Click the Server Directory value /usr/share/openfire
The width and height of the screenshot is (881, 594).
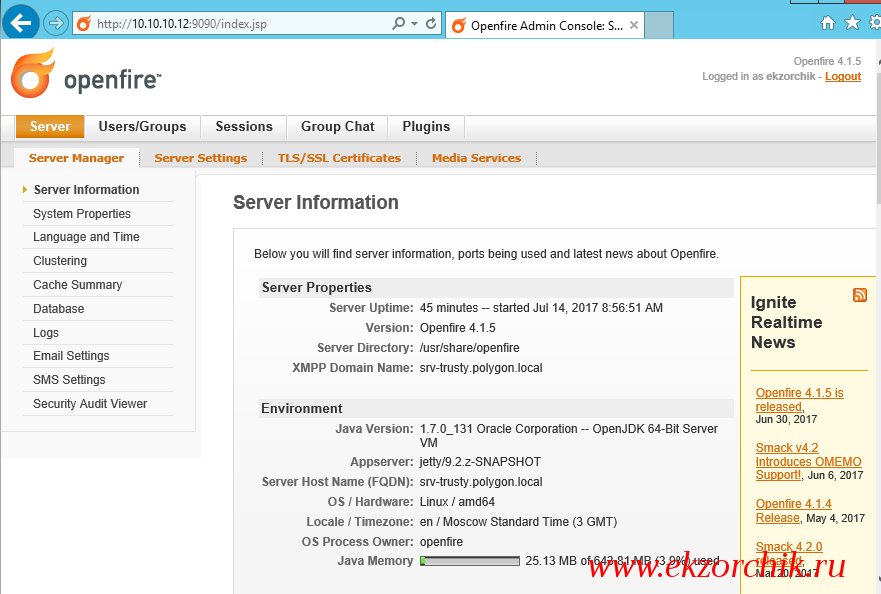point(470,348)
